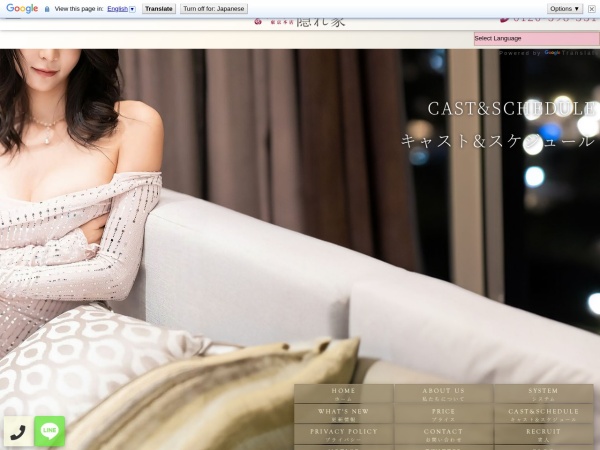Close the Google Translate bar
The image size is (600, 450).
[592, 9]
